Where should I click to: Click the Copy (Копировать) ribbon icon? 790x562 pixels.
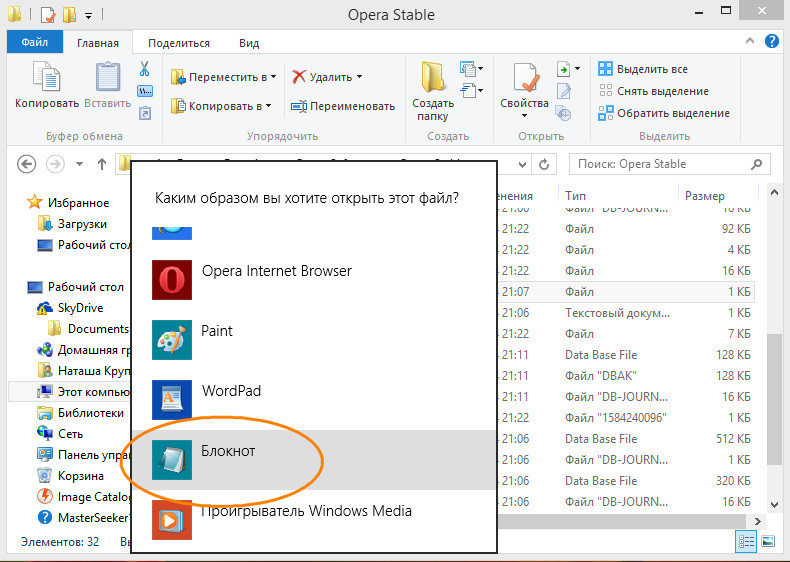coord(46,77)
